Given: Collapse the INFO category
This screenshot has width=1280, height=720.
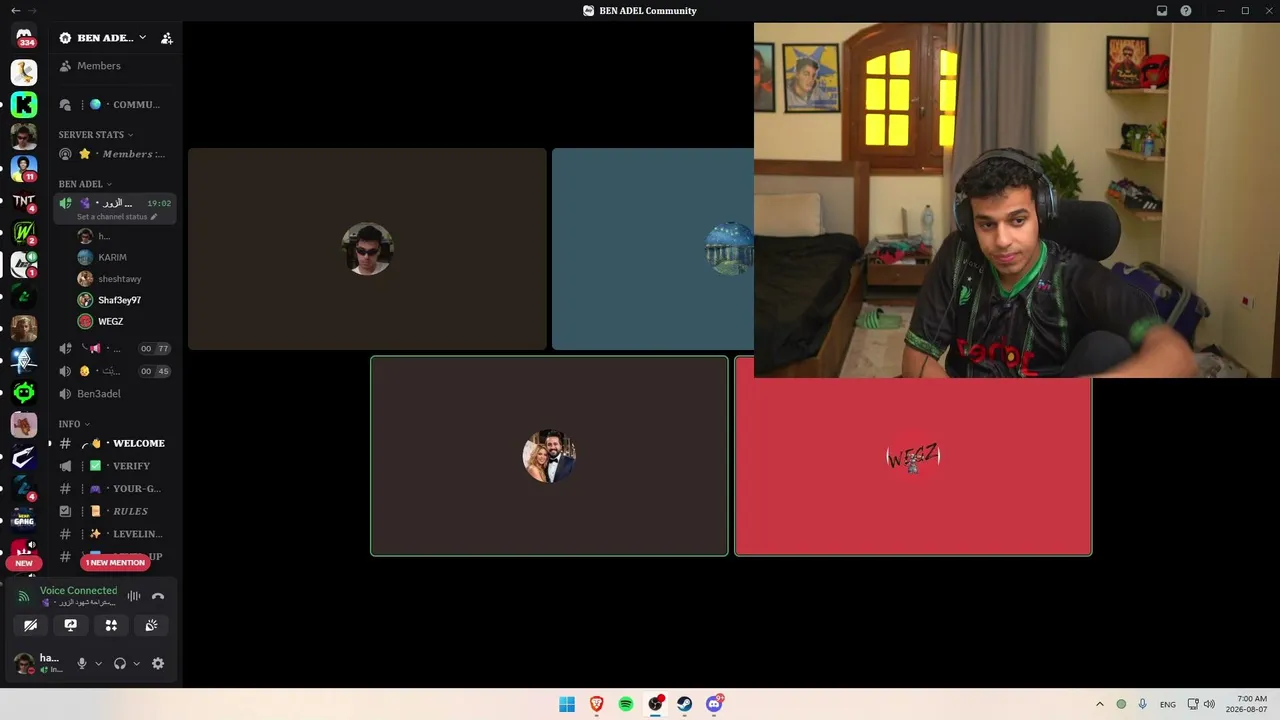Looking at the screenshot, I should pos(74,424).
